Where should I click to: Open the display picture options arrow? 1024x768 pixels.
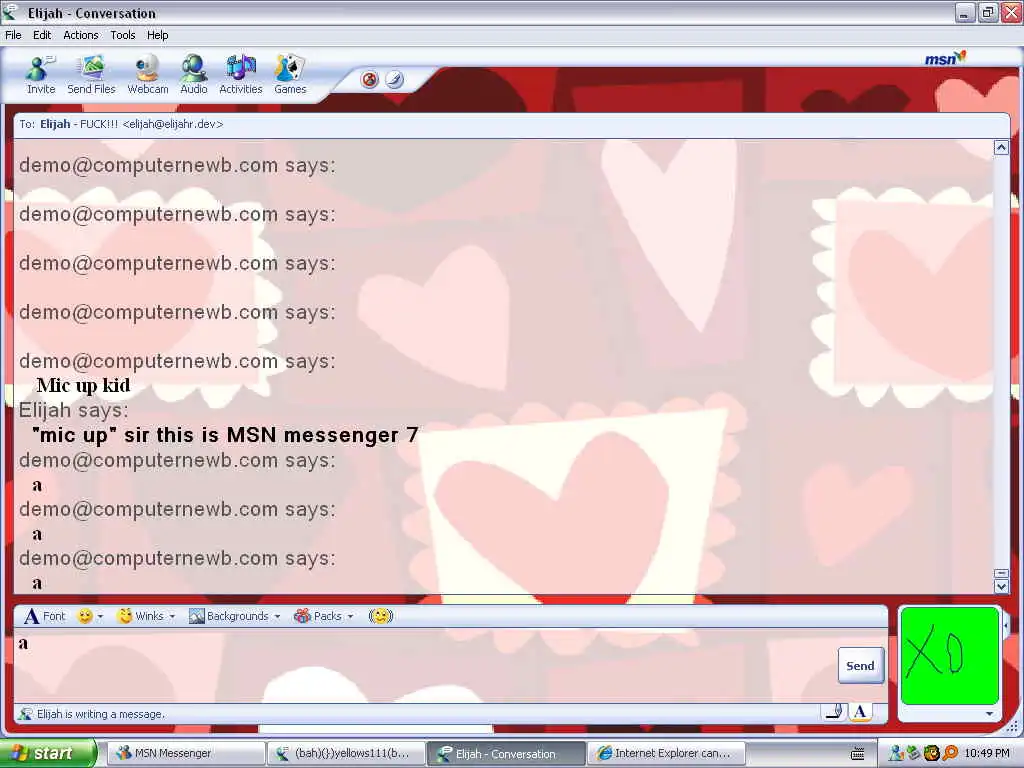click(989, 714)
